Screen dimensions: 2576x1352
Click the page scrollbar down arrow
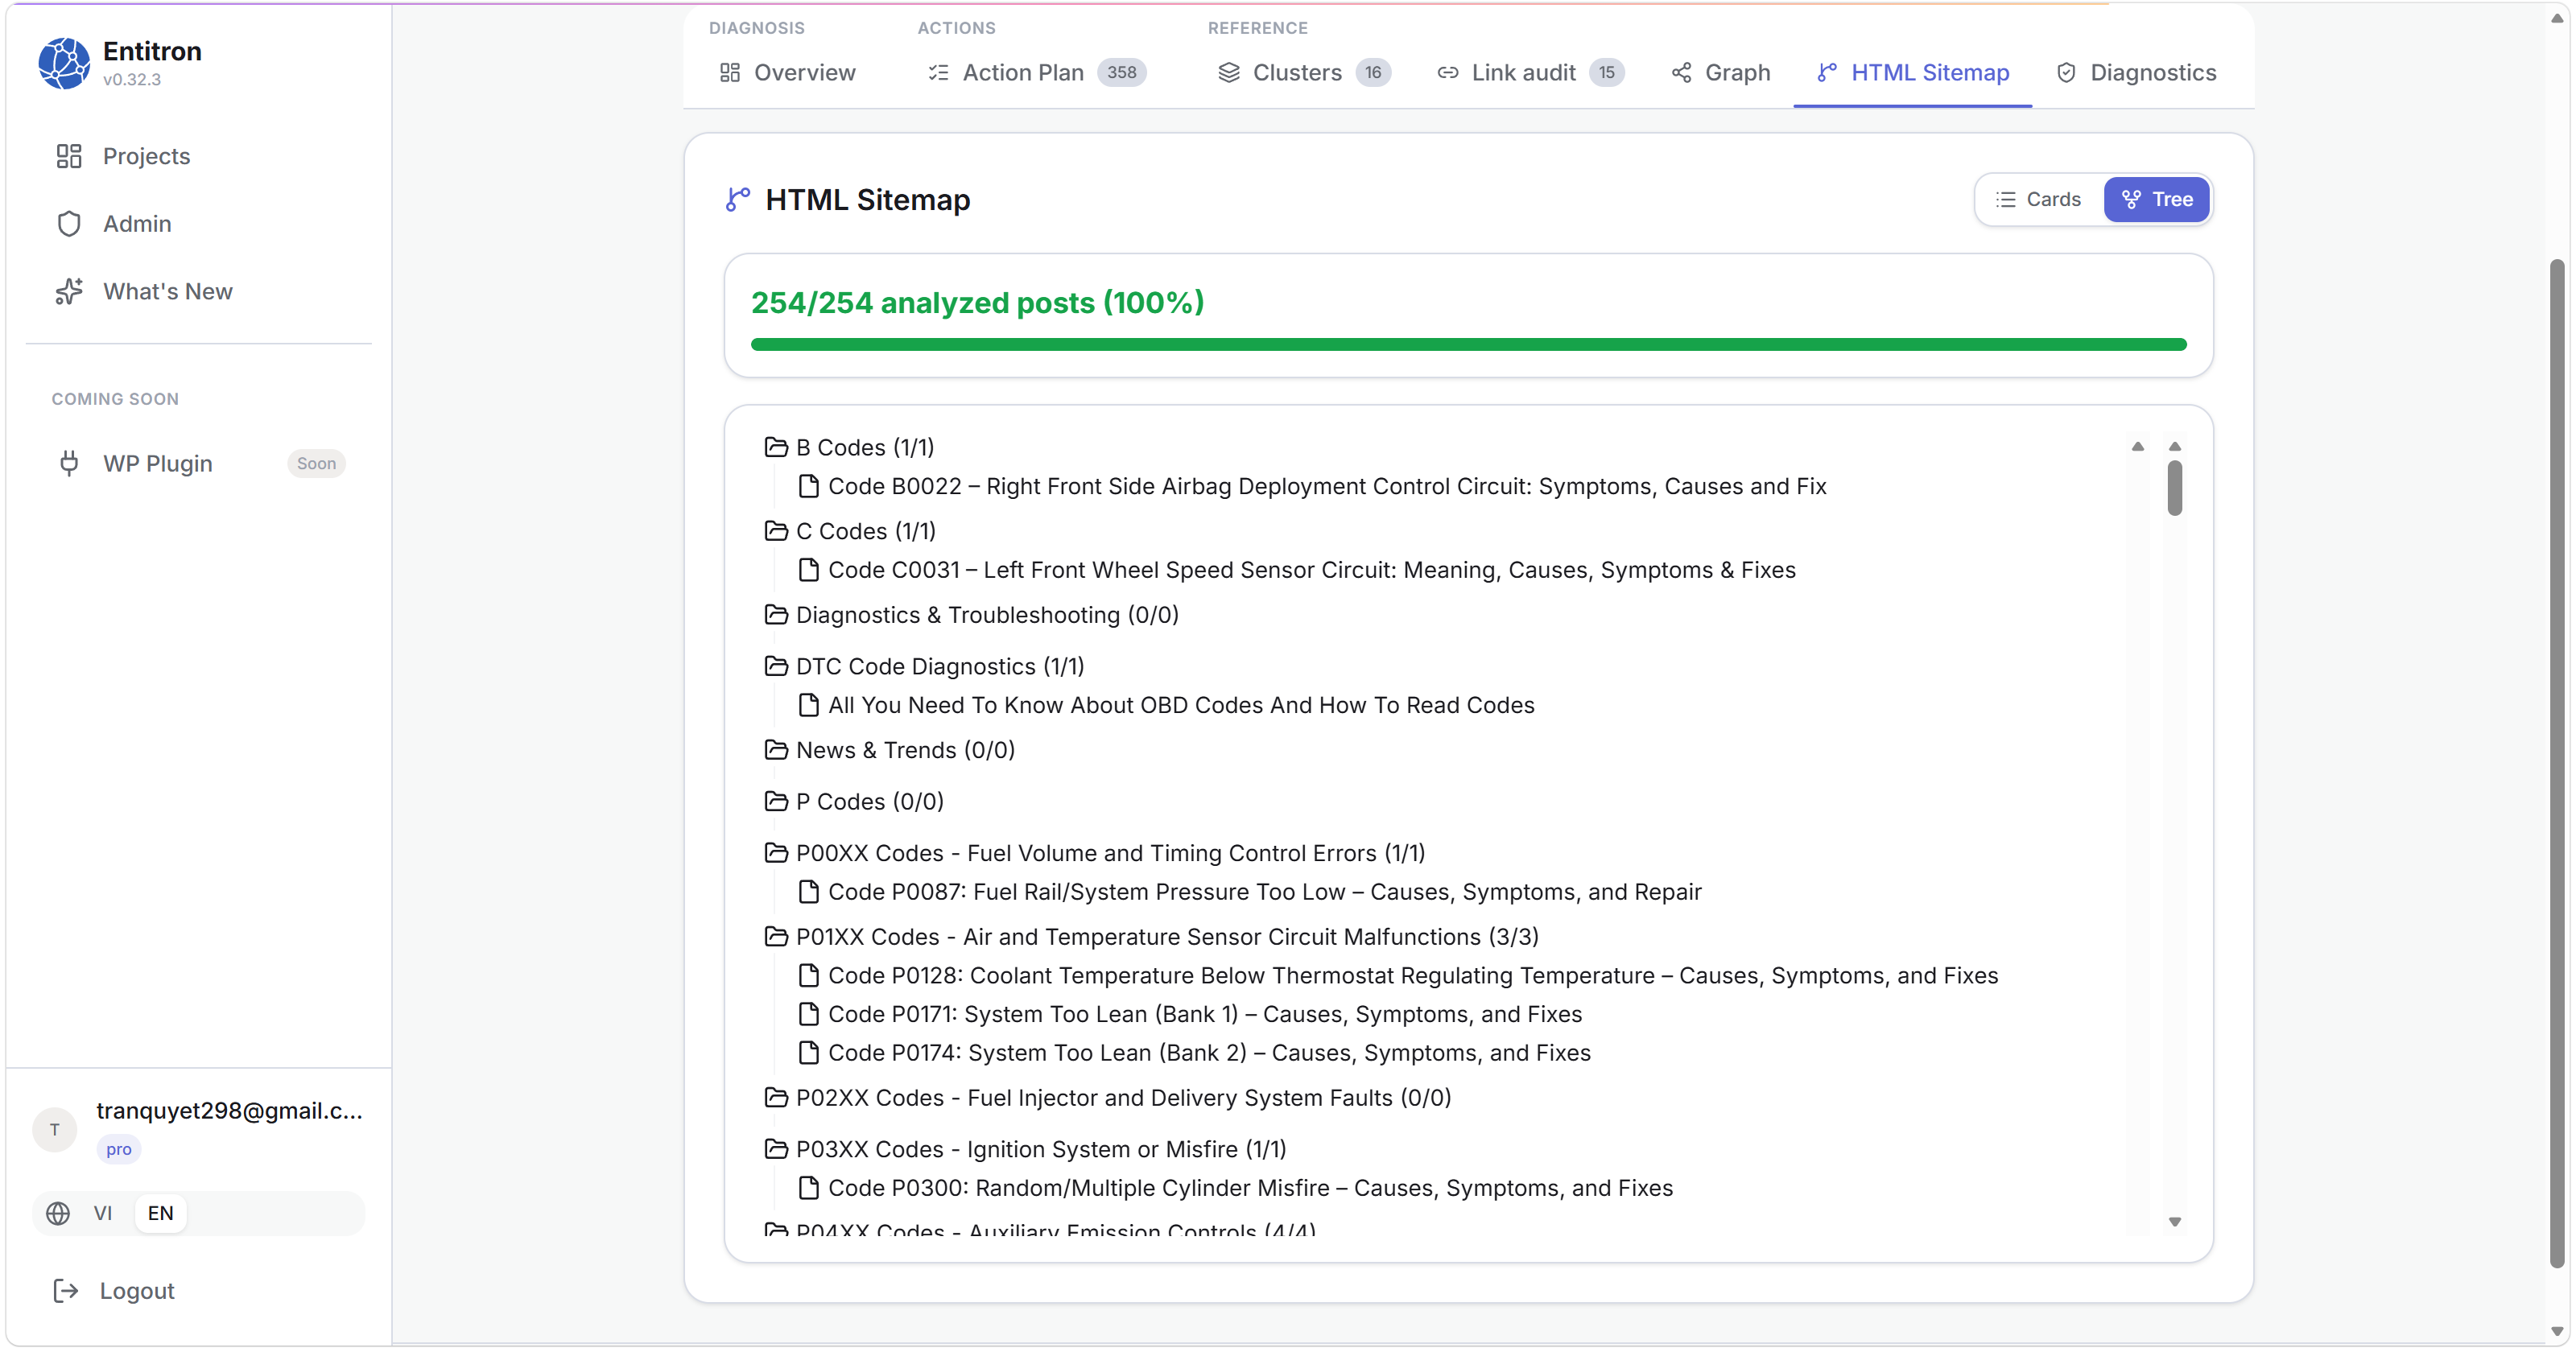(x=2557, y=1331)
